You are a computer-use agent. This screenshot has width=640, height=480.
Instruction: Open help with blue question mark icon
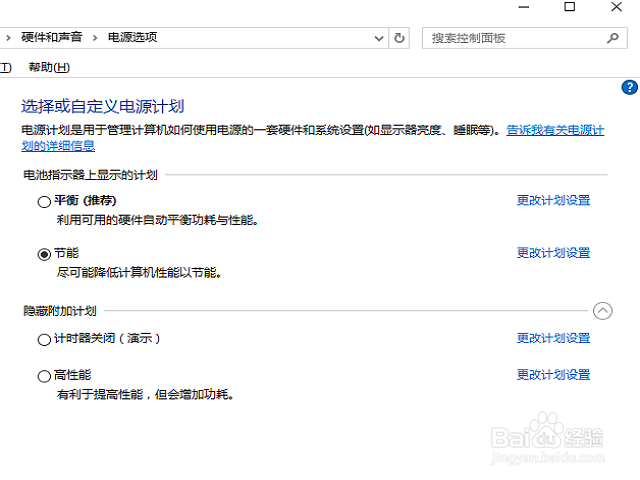pos(629,87)
